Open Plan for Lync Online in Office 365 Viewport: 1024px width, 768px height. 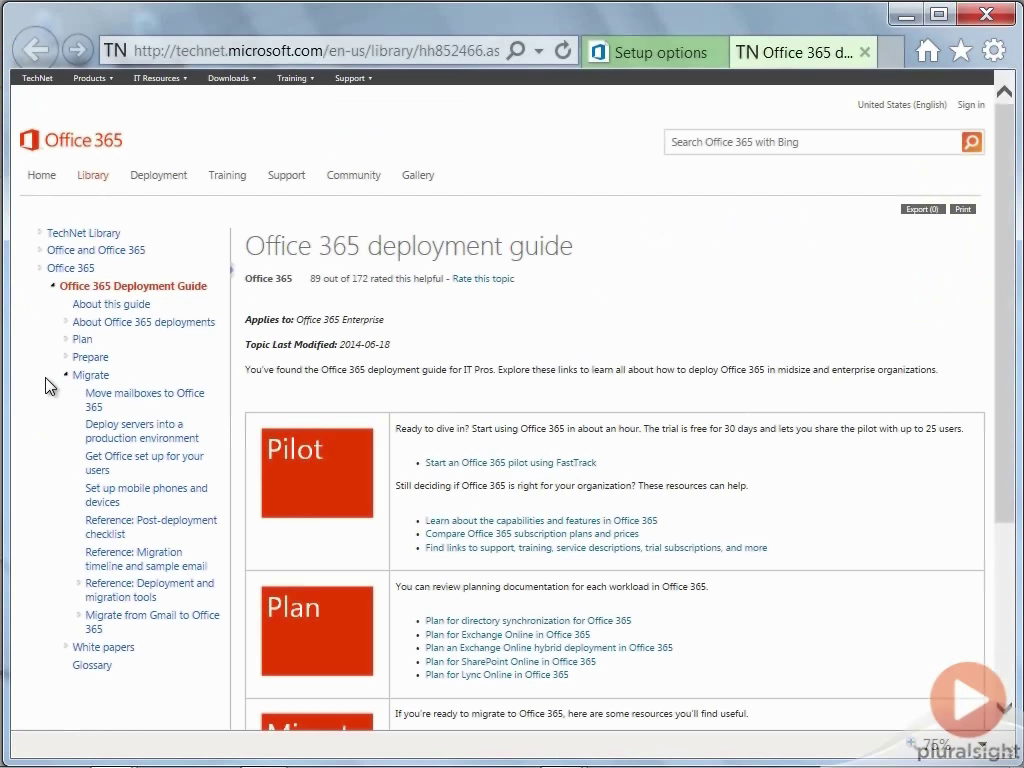tap(497, 675)
